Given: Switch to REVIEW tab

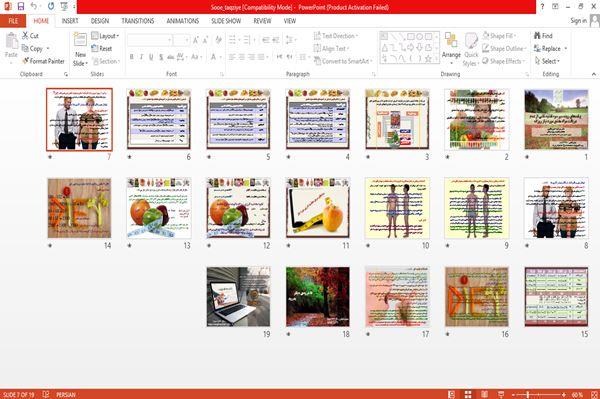Looking at the screenshot, I should (262, 21).
